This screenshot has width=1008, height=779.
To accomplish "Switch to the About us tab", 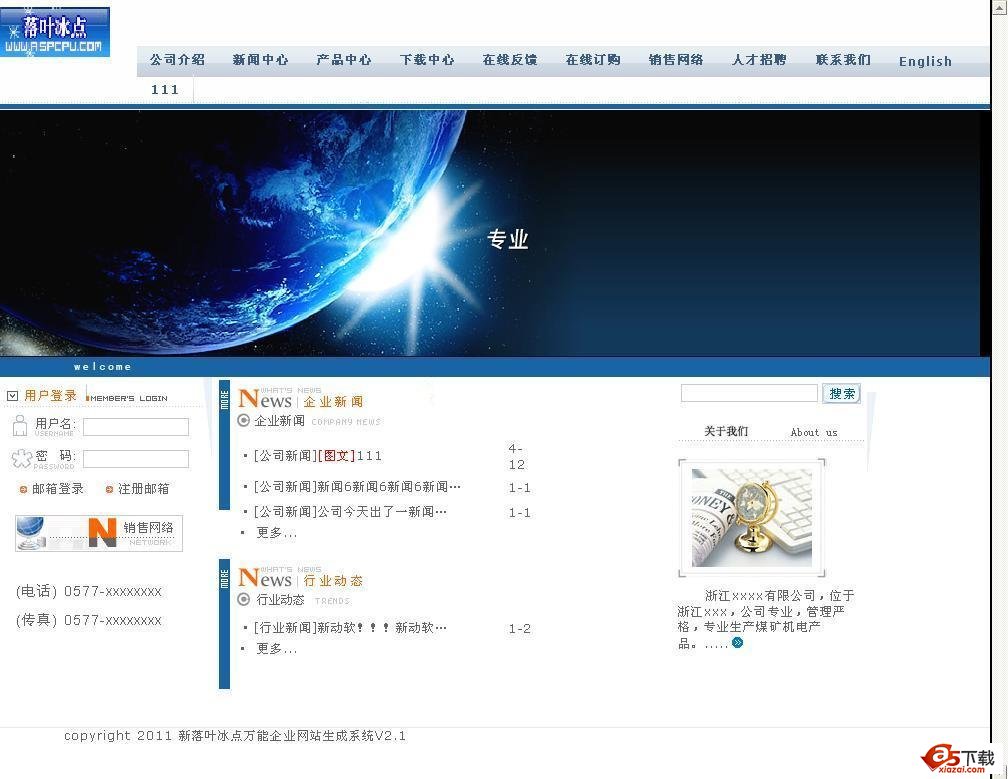I will click(x=813, y=432).
